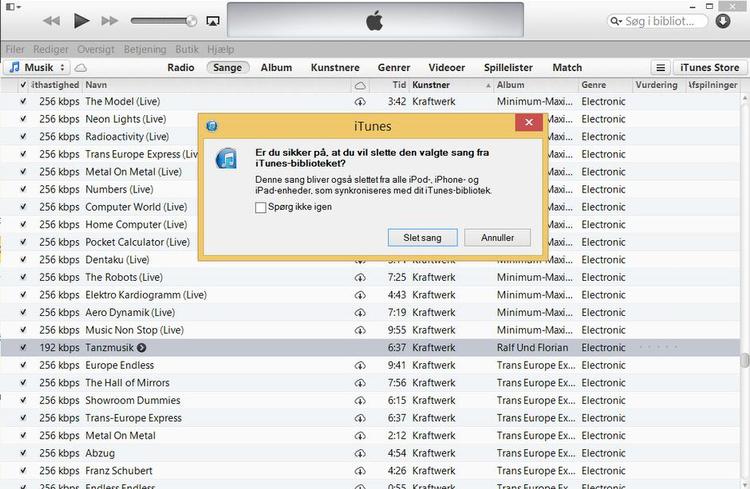The height and width of the screenshot is (489, 750).
Task: Click the iCloud icon next to Musik
Action: tap(81, 68)
